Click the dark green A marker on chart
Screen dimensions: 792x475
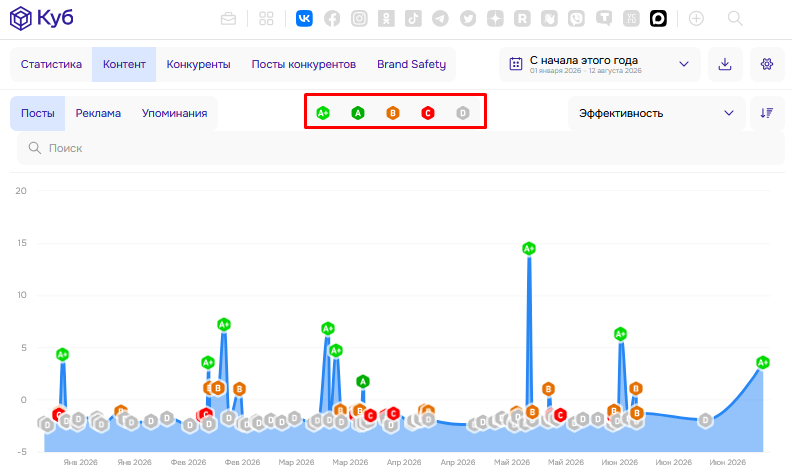point(363,382)
